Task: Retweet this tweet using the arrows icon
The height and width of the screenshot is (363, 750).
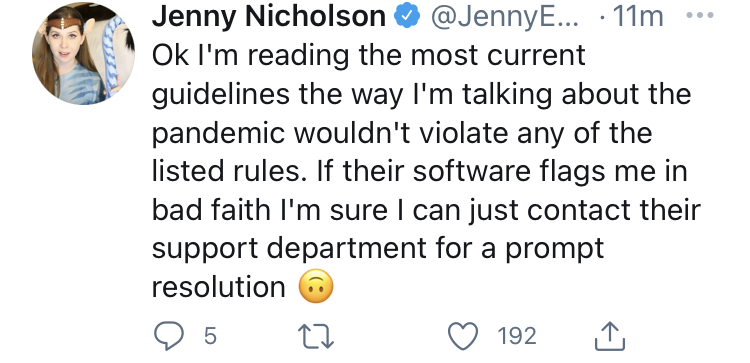Action: [x=316, y=336]
